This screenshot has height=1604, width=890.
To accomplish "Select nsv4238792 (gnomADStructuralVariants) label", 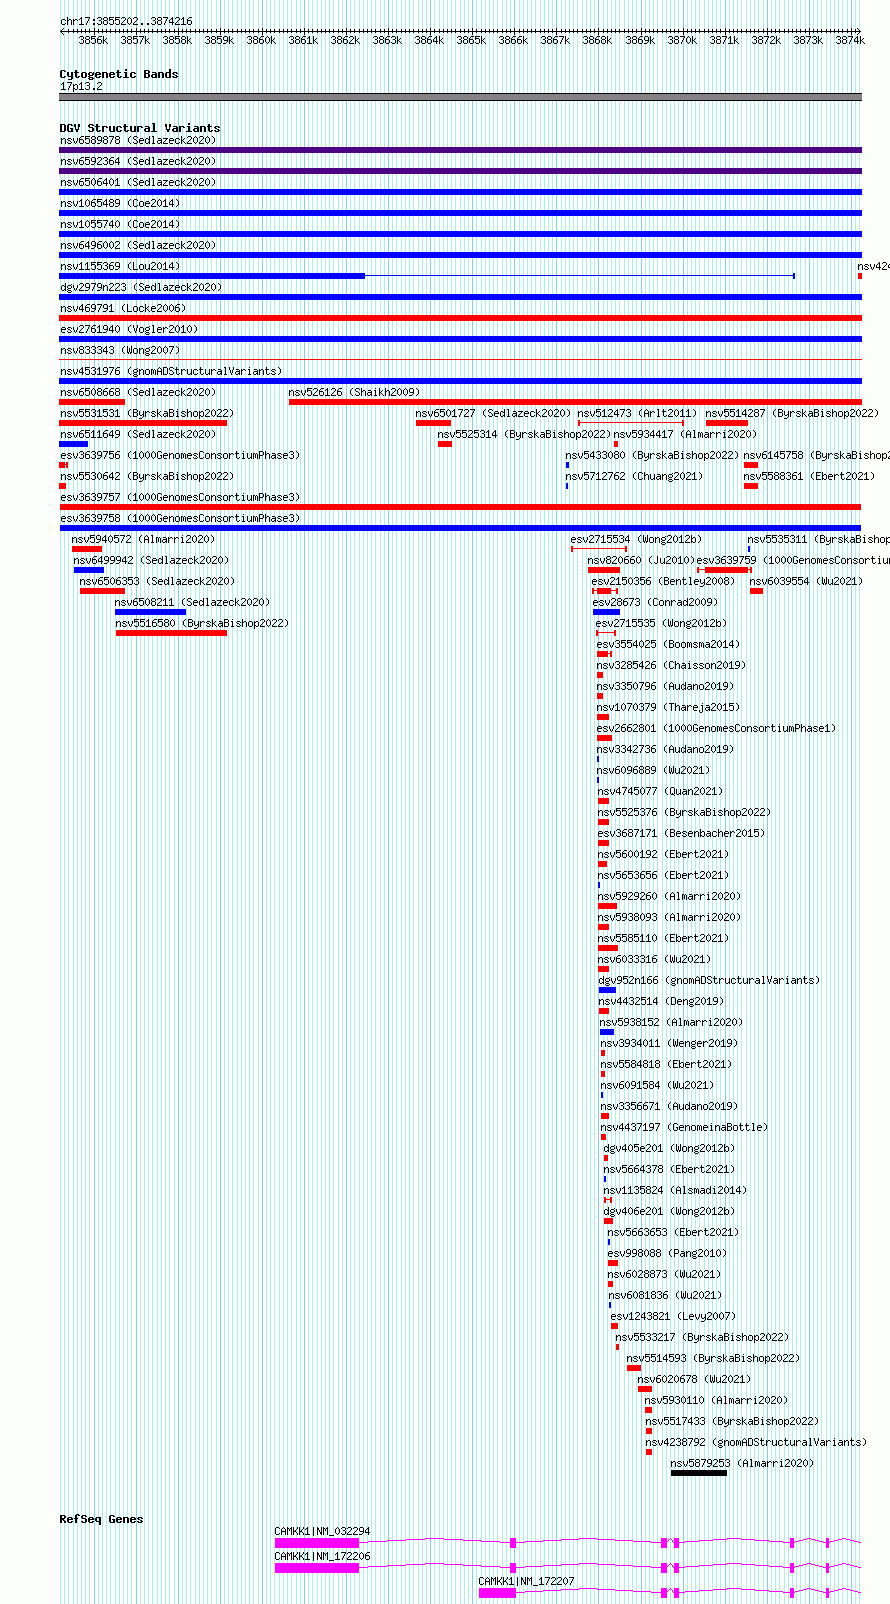I will (x=756, y=1442).
